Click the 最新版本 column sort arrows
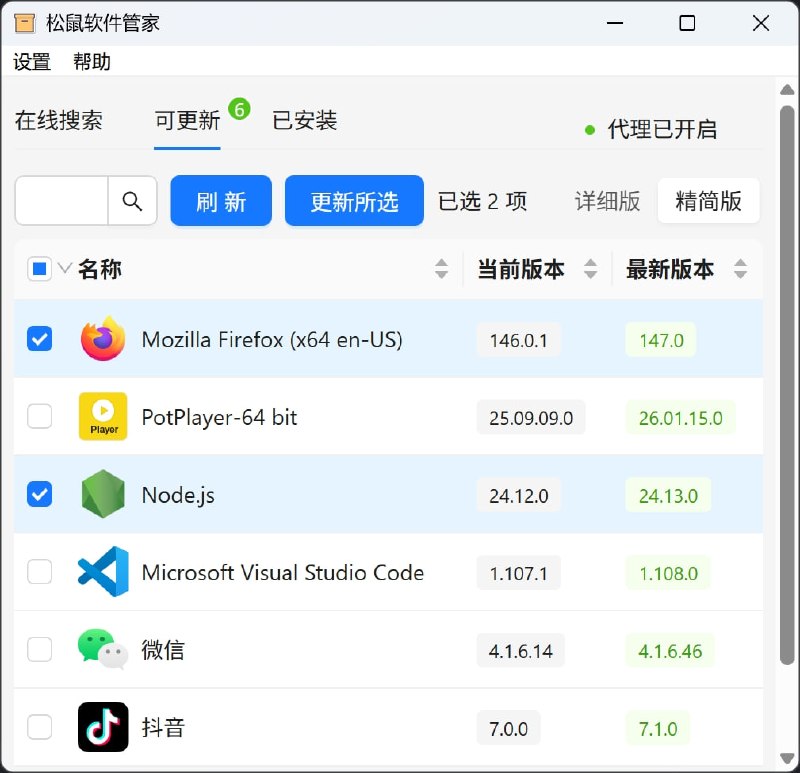800x773 pixels. 740,268
